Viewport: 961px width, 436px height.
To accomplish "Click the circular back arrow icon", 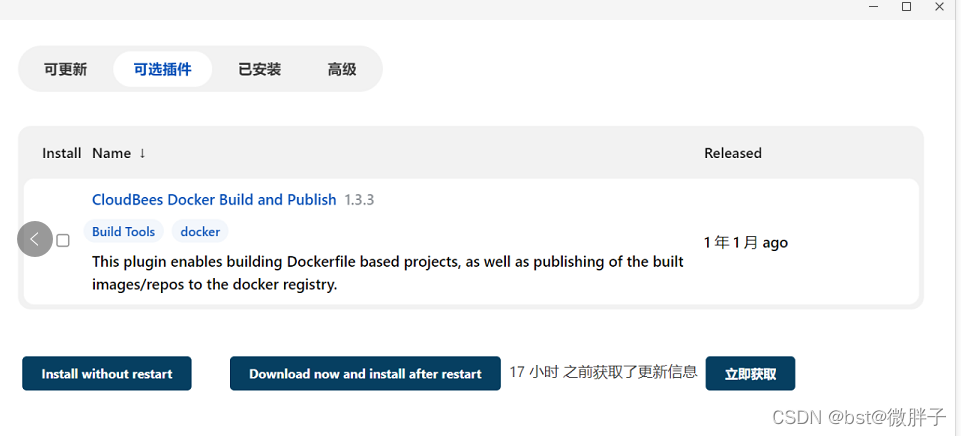I will [x=35, y=239].
